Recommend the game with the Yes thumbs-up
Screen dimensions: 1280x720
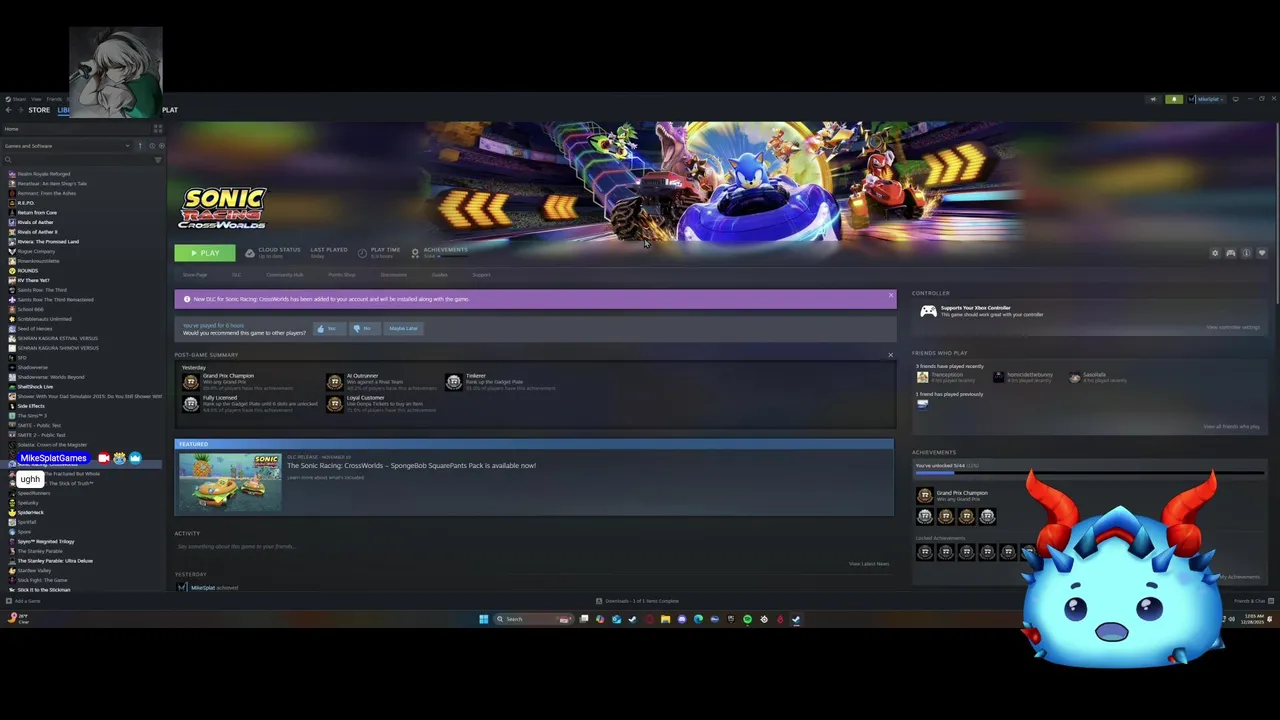(x=328, y=328)
